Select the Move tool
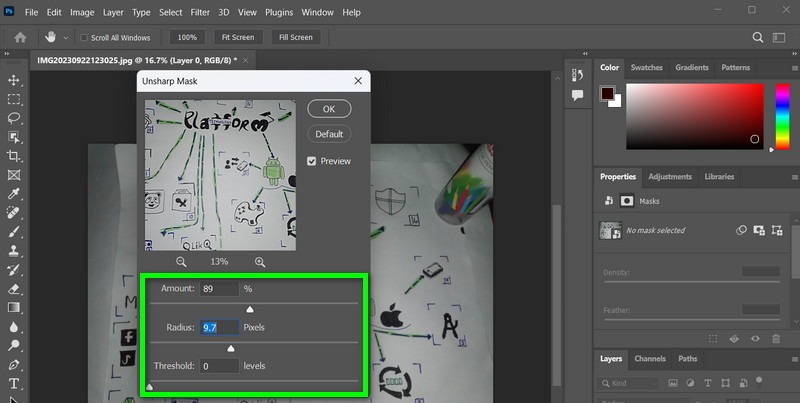 pos(14,80)
